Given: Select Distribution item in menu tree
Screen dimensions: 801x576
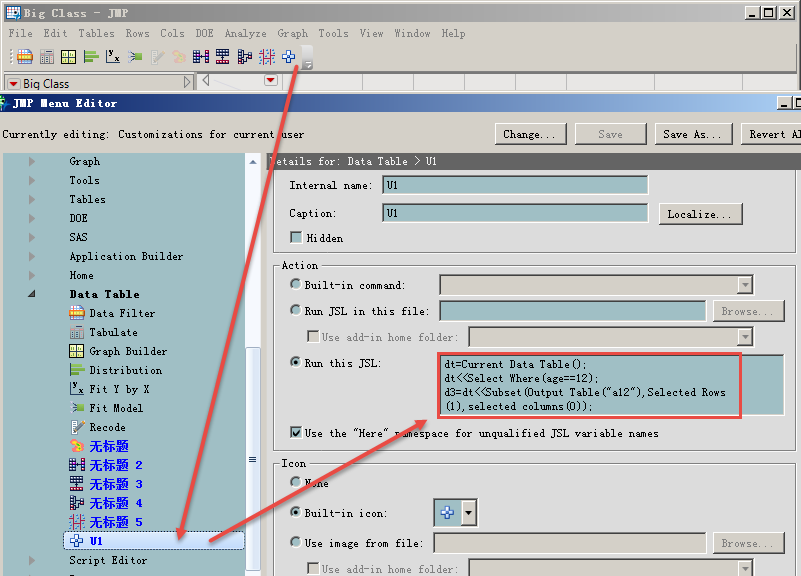Looking at the screenshot, I should pos(115,370).
